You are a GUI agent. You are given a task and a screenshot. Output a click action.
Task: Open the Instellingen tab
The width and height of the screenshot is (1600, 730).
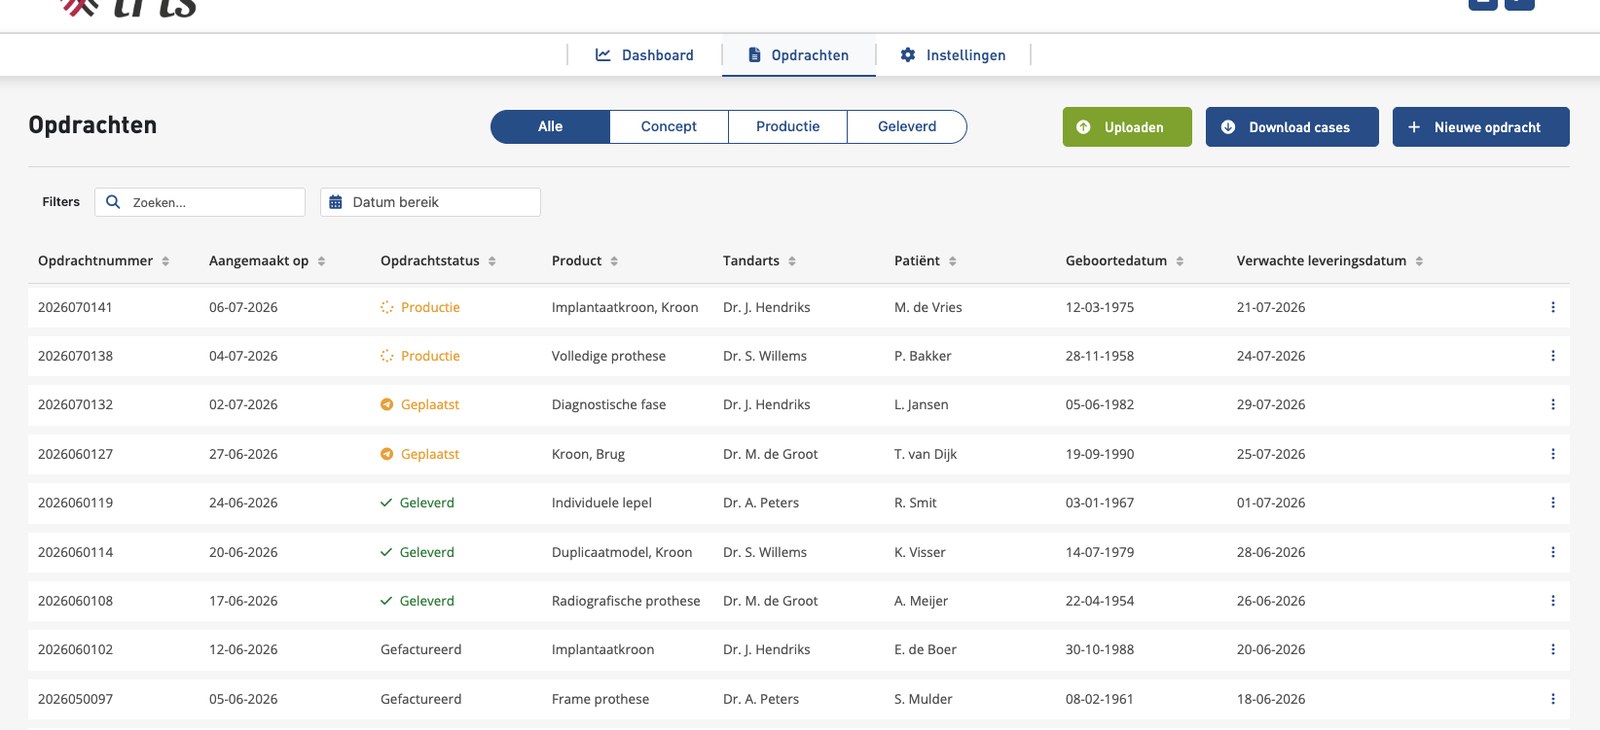(x=953, y=55)
